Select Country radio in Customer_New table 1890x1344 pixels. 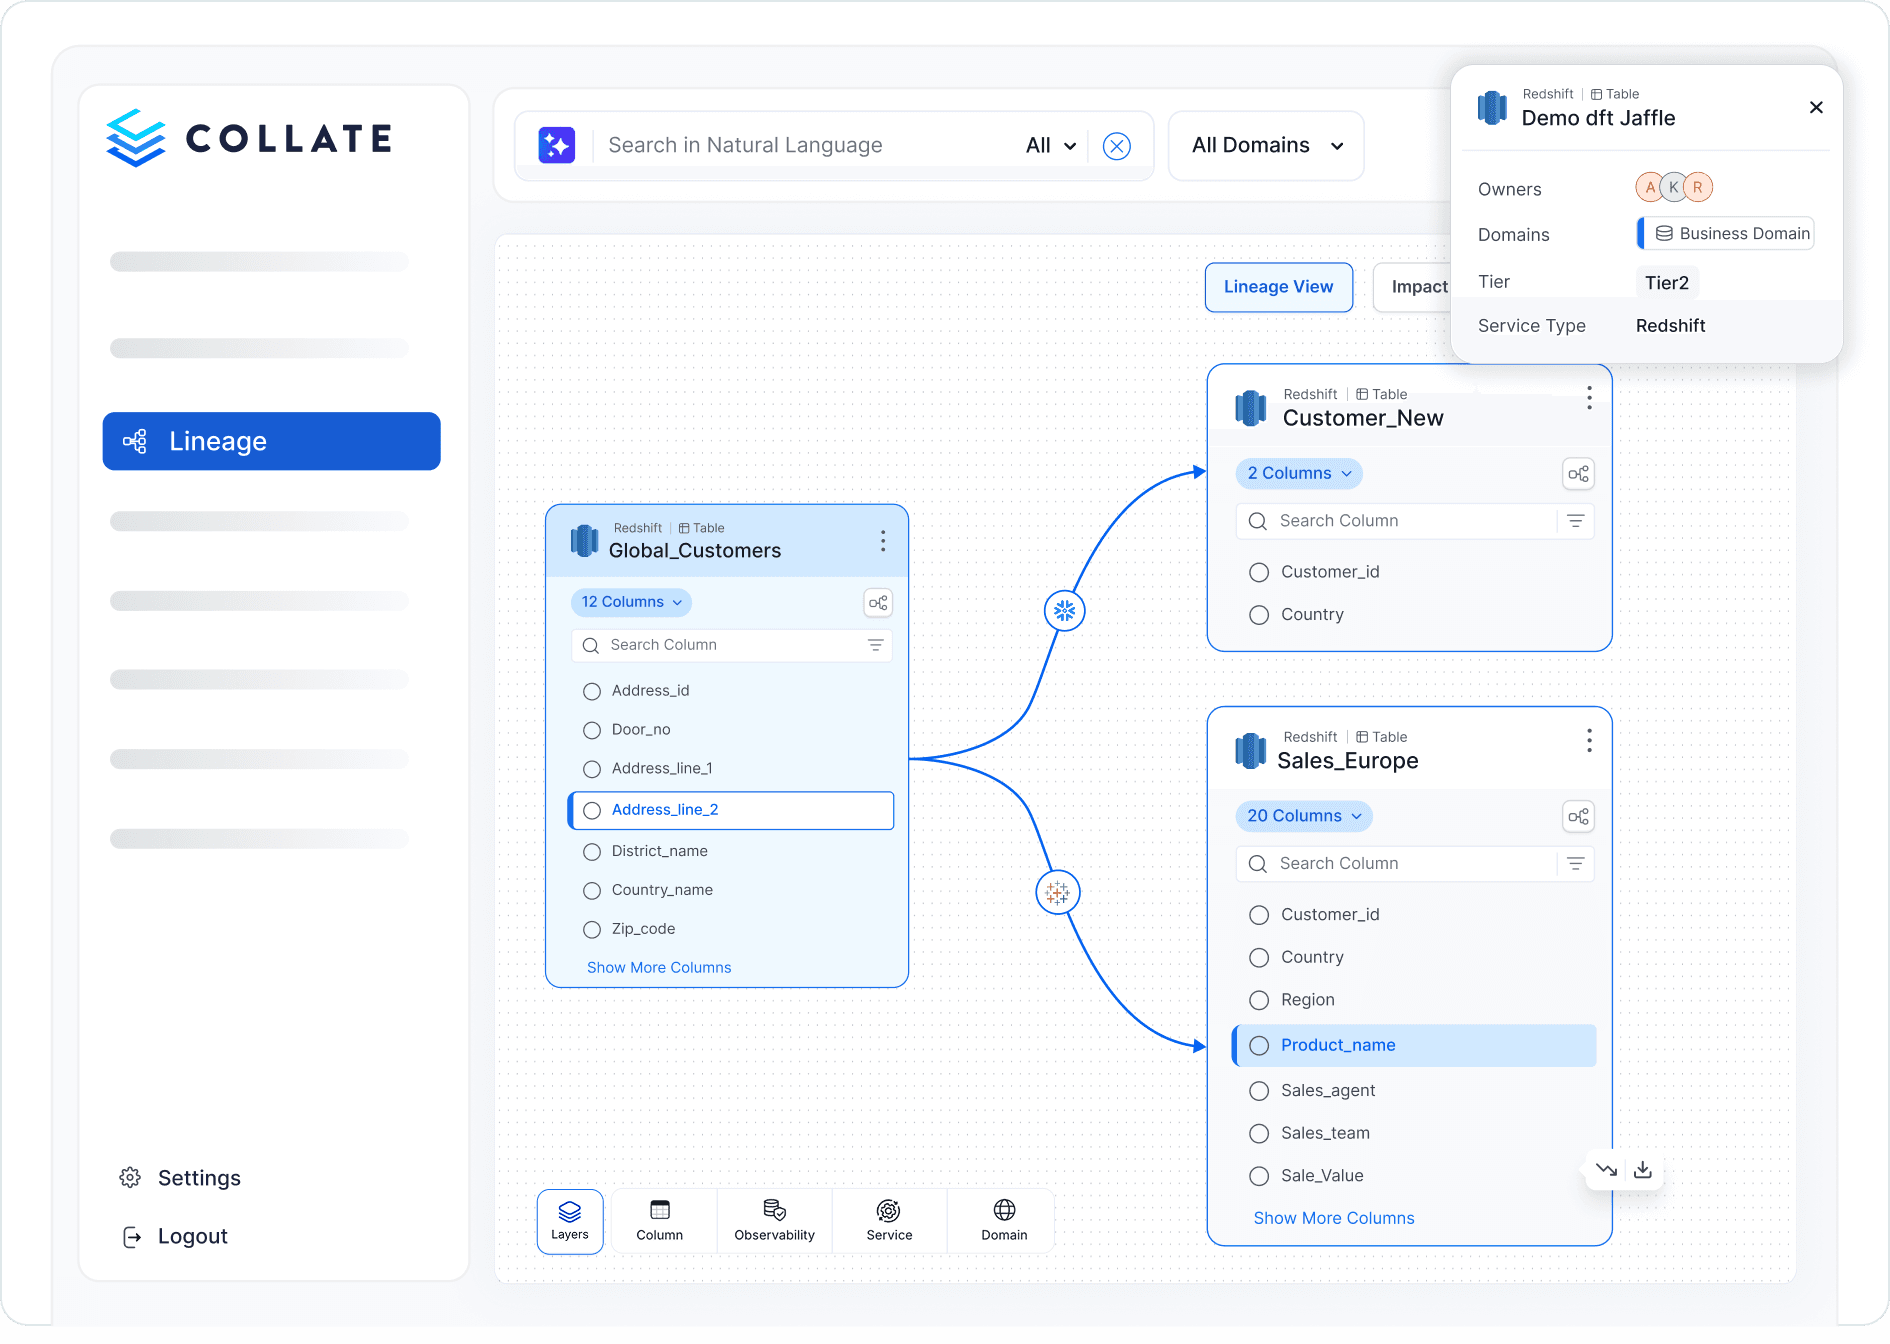[x=1259, y=615]
